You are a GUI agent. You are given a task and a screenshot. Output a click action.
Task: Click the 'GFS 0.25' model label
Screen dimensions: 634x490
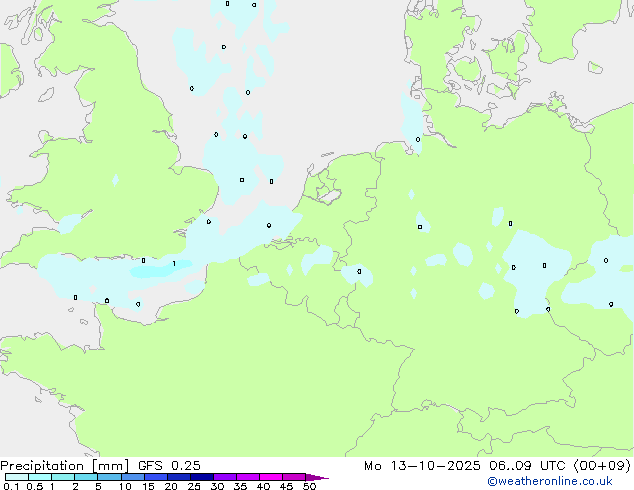pos(169,466)
